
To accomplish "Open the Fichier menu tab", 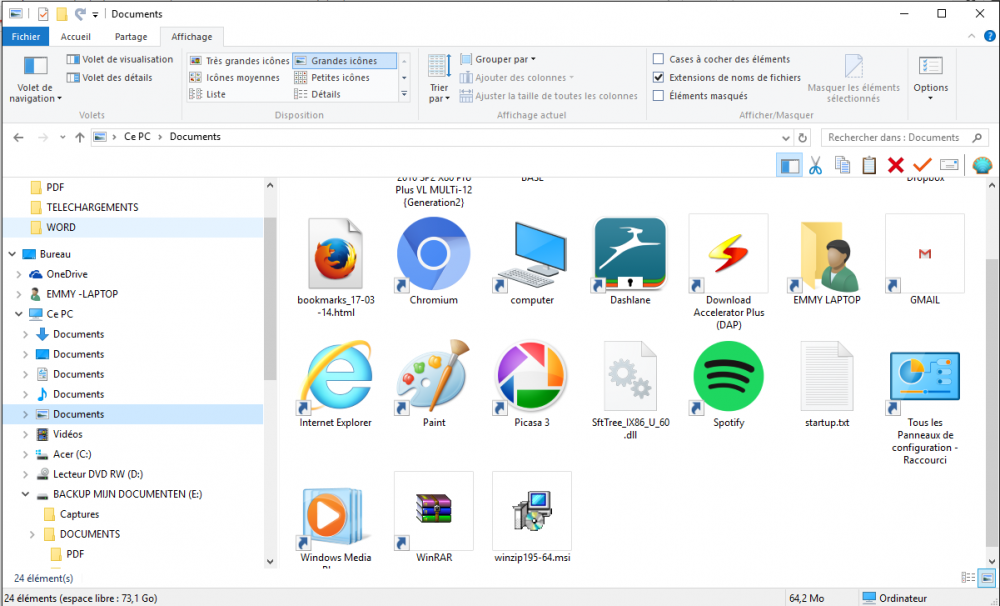I will click(26, 36).
